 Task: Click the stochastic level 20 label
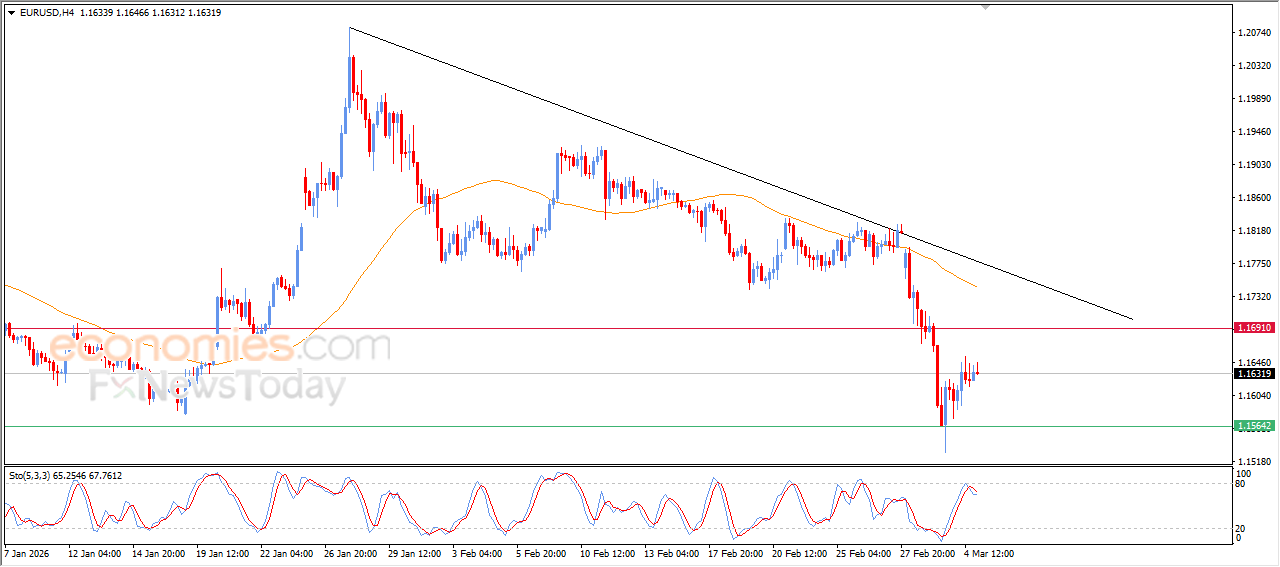[x=1241, y=528]
